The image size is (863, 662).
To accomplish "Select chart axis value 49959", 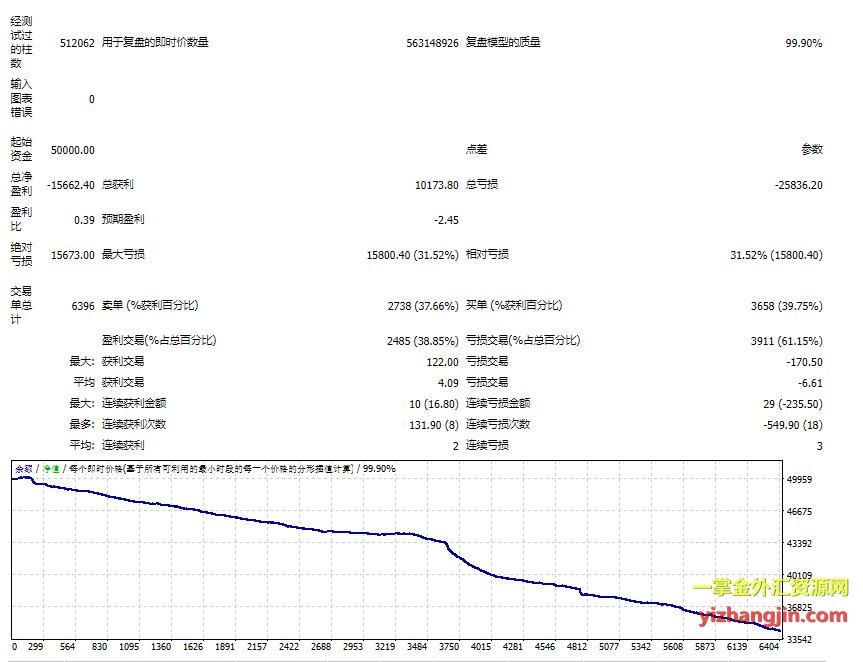I will pyautogui.click(x=799, y=480).
